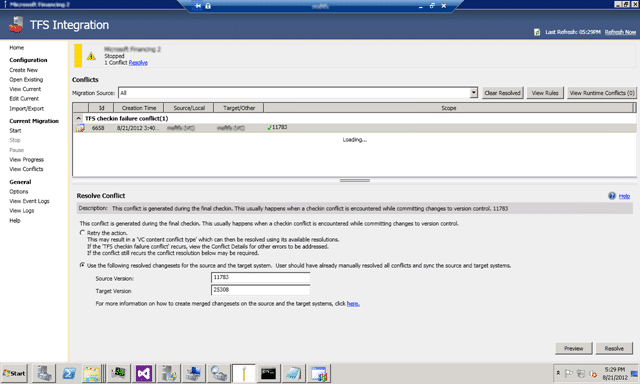This screenshot has width=640, height=384.
Task: Sort by the Id column header
Action: click(101, 108)
